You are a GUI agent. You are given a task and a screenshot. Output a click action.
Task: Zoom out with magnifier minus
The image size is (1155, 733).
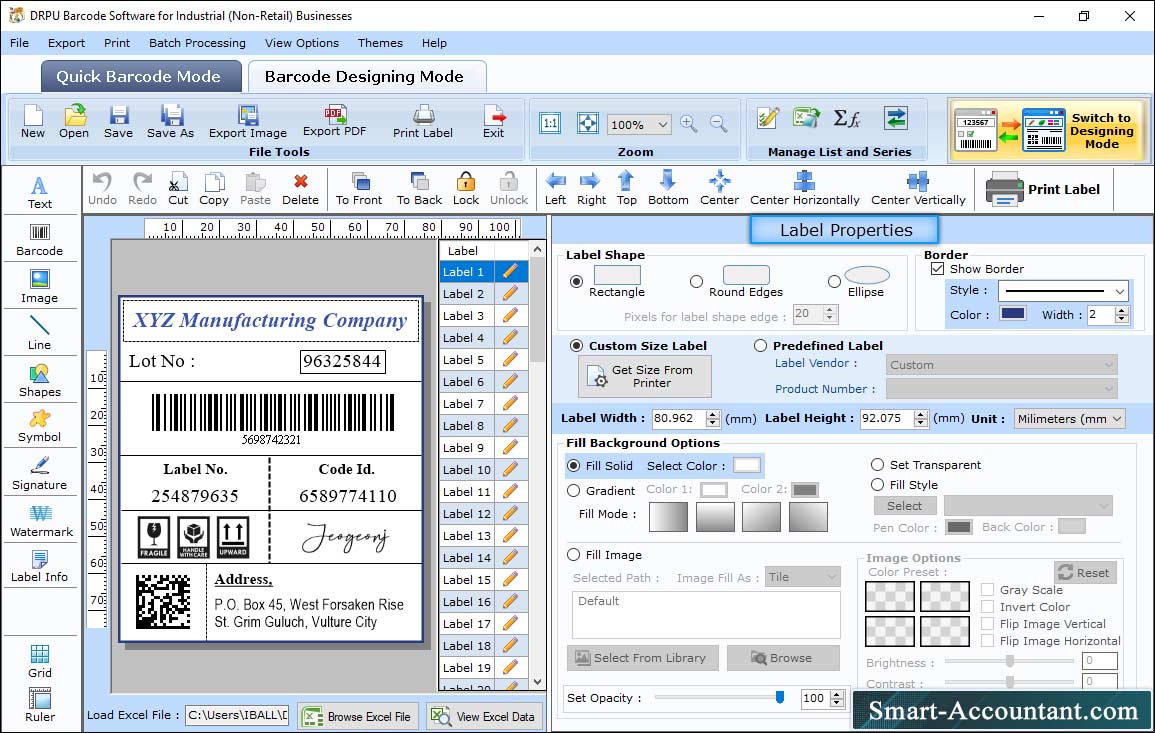(718, 123)
